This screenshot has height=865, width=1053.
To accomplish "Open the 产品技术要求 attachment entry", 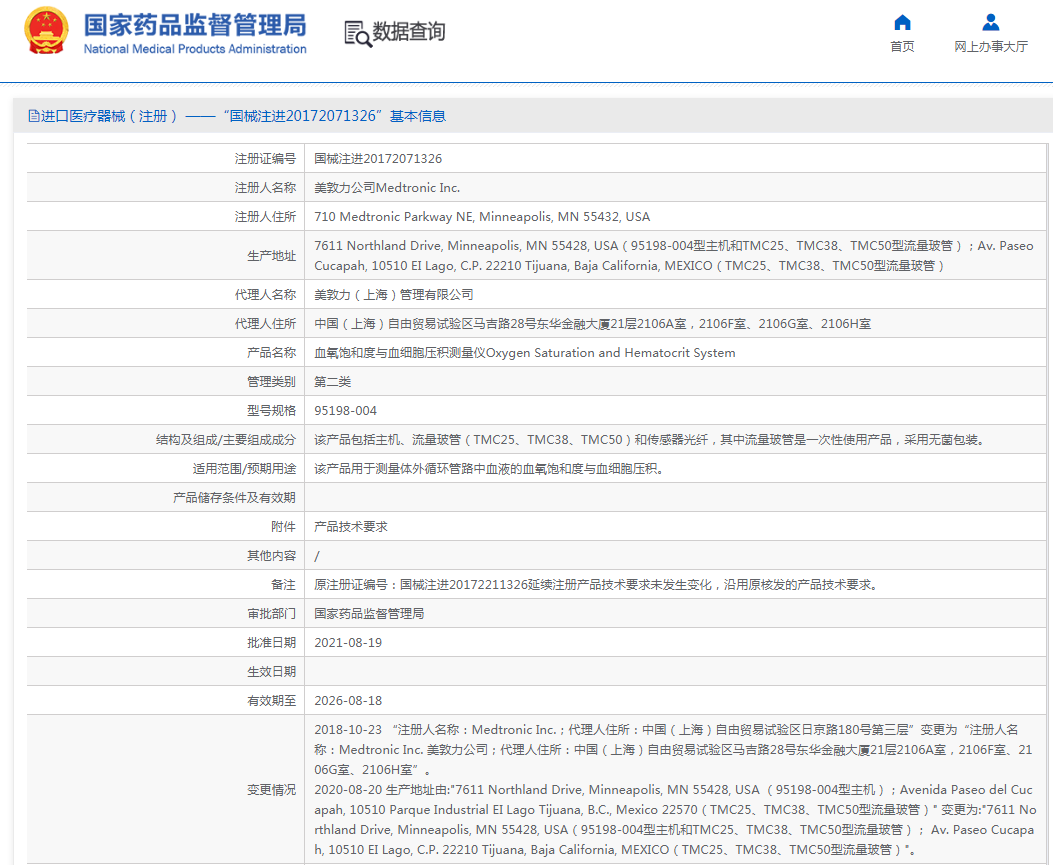I will [351, 526].
